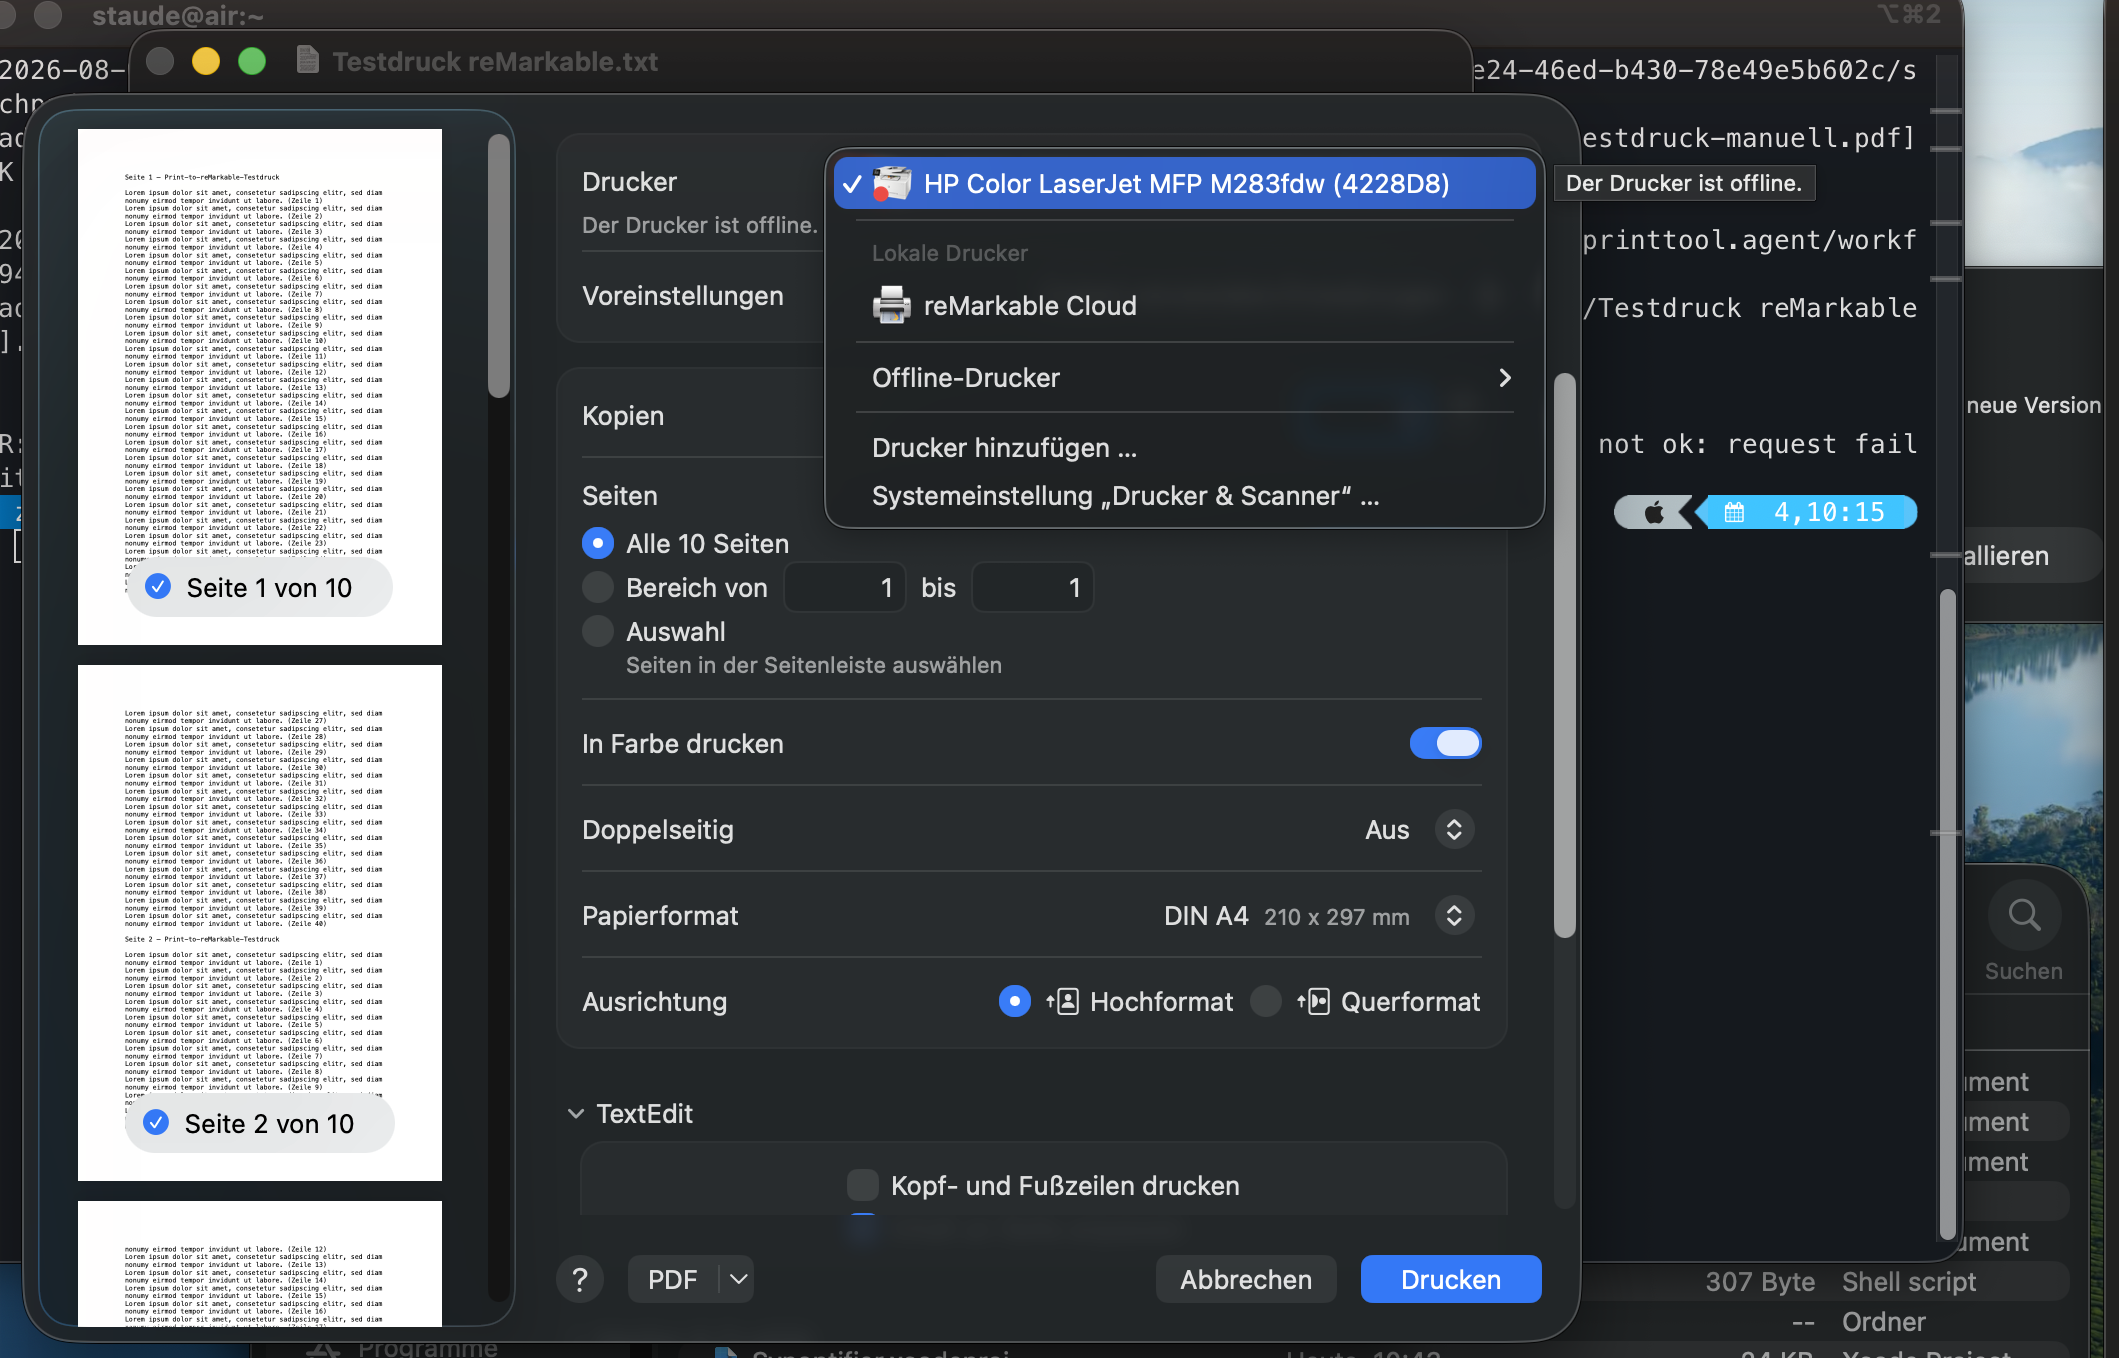Click the Kopien label row
This screenshot has width=2119, height=1358.
(x=623, y=416)
